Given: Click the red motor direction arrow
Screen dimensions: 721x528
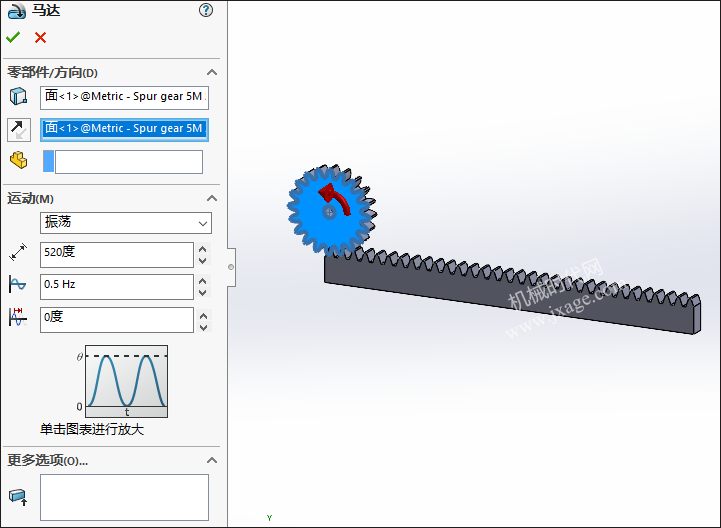Looking at the screenshot, I should pyautogui.click(x=335, y=199).
